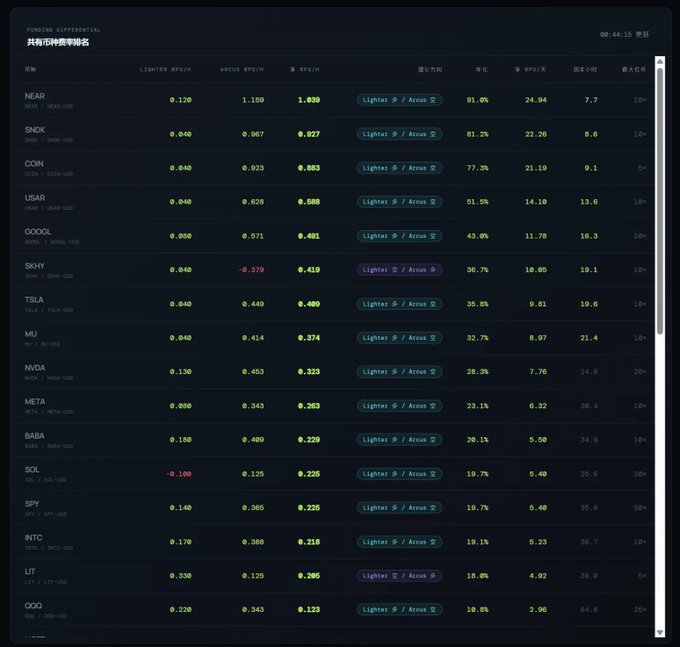Click the purple direction badge in LIT row
Image resolution: width=680 pixels, height=647 pixels.
click(x=399, y=576)
